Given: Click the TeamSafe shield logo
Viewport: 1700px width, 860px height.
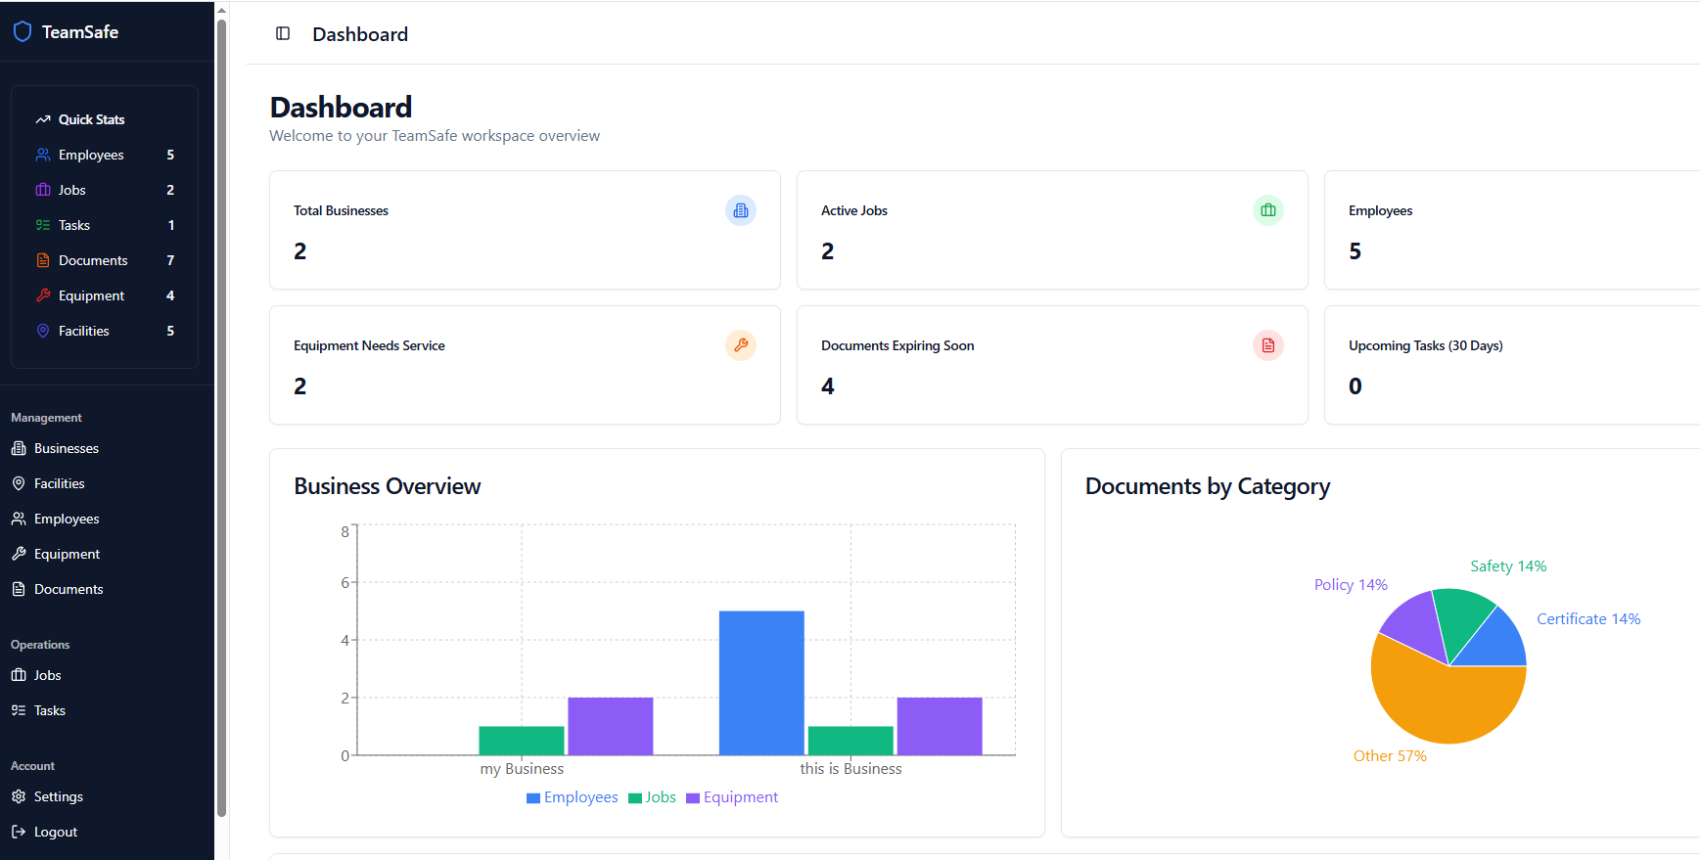Looking at the screenshot, I should (x=22, y=32).
